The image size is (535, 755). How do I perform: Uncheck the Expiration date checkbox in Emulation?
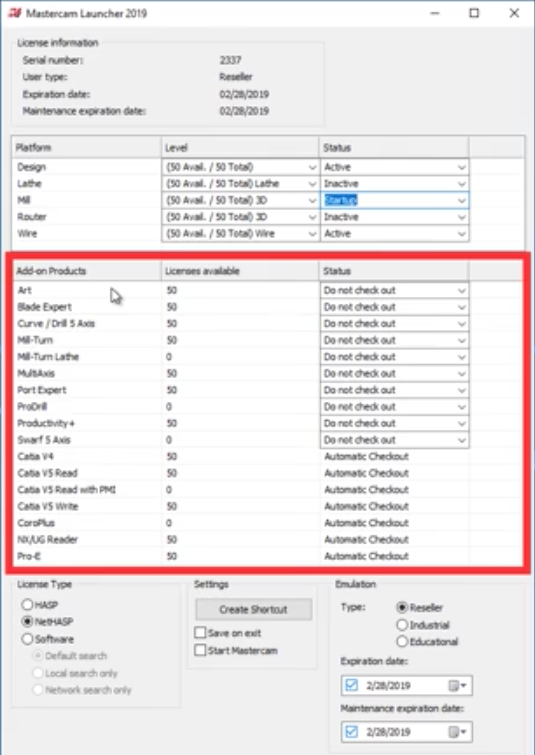point(352,685)
